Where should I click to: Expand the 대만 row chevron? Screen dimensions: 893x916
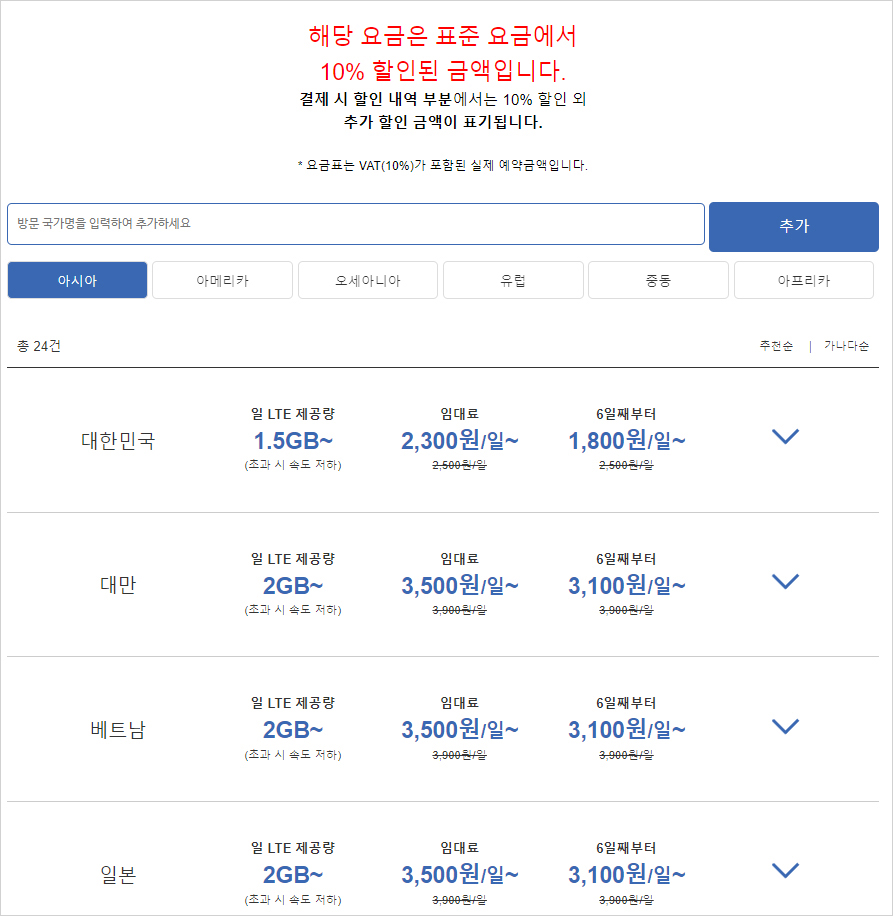785,581
